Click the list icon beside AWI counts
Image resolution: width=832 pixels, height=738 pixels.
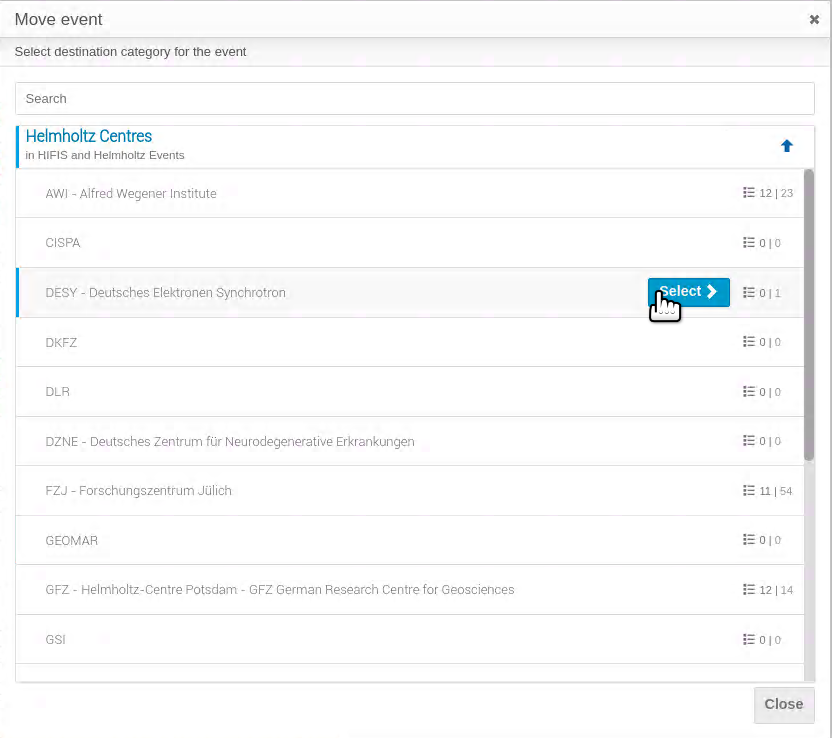point(748,193)
